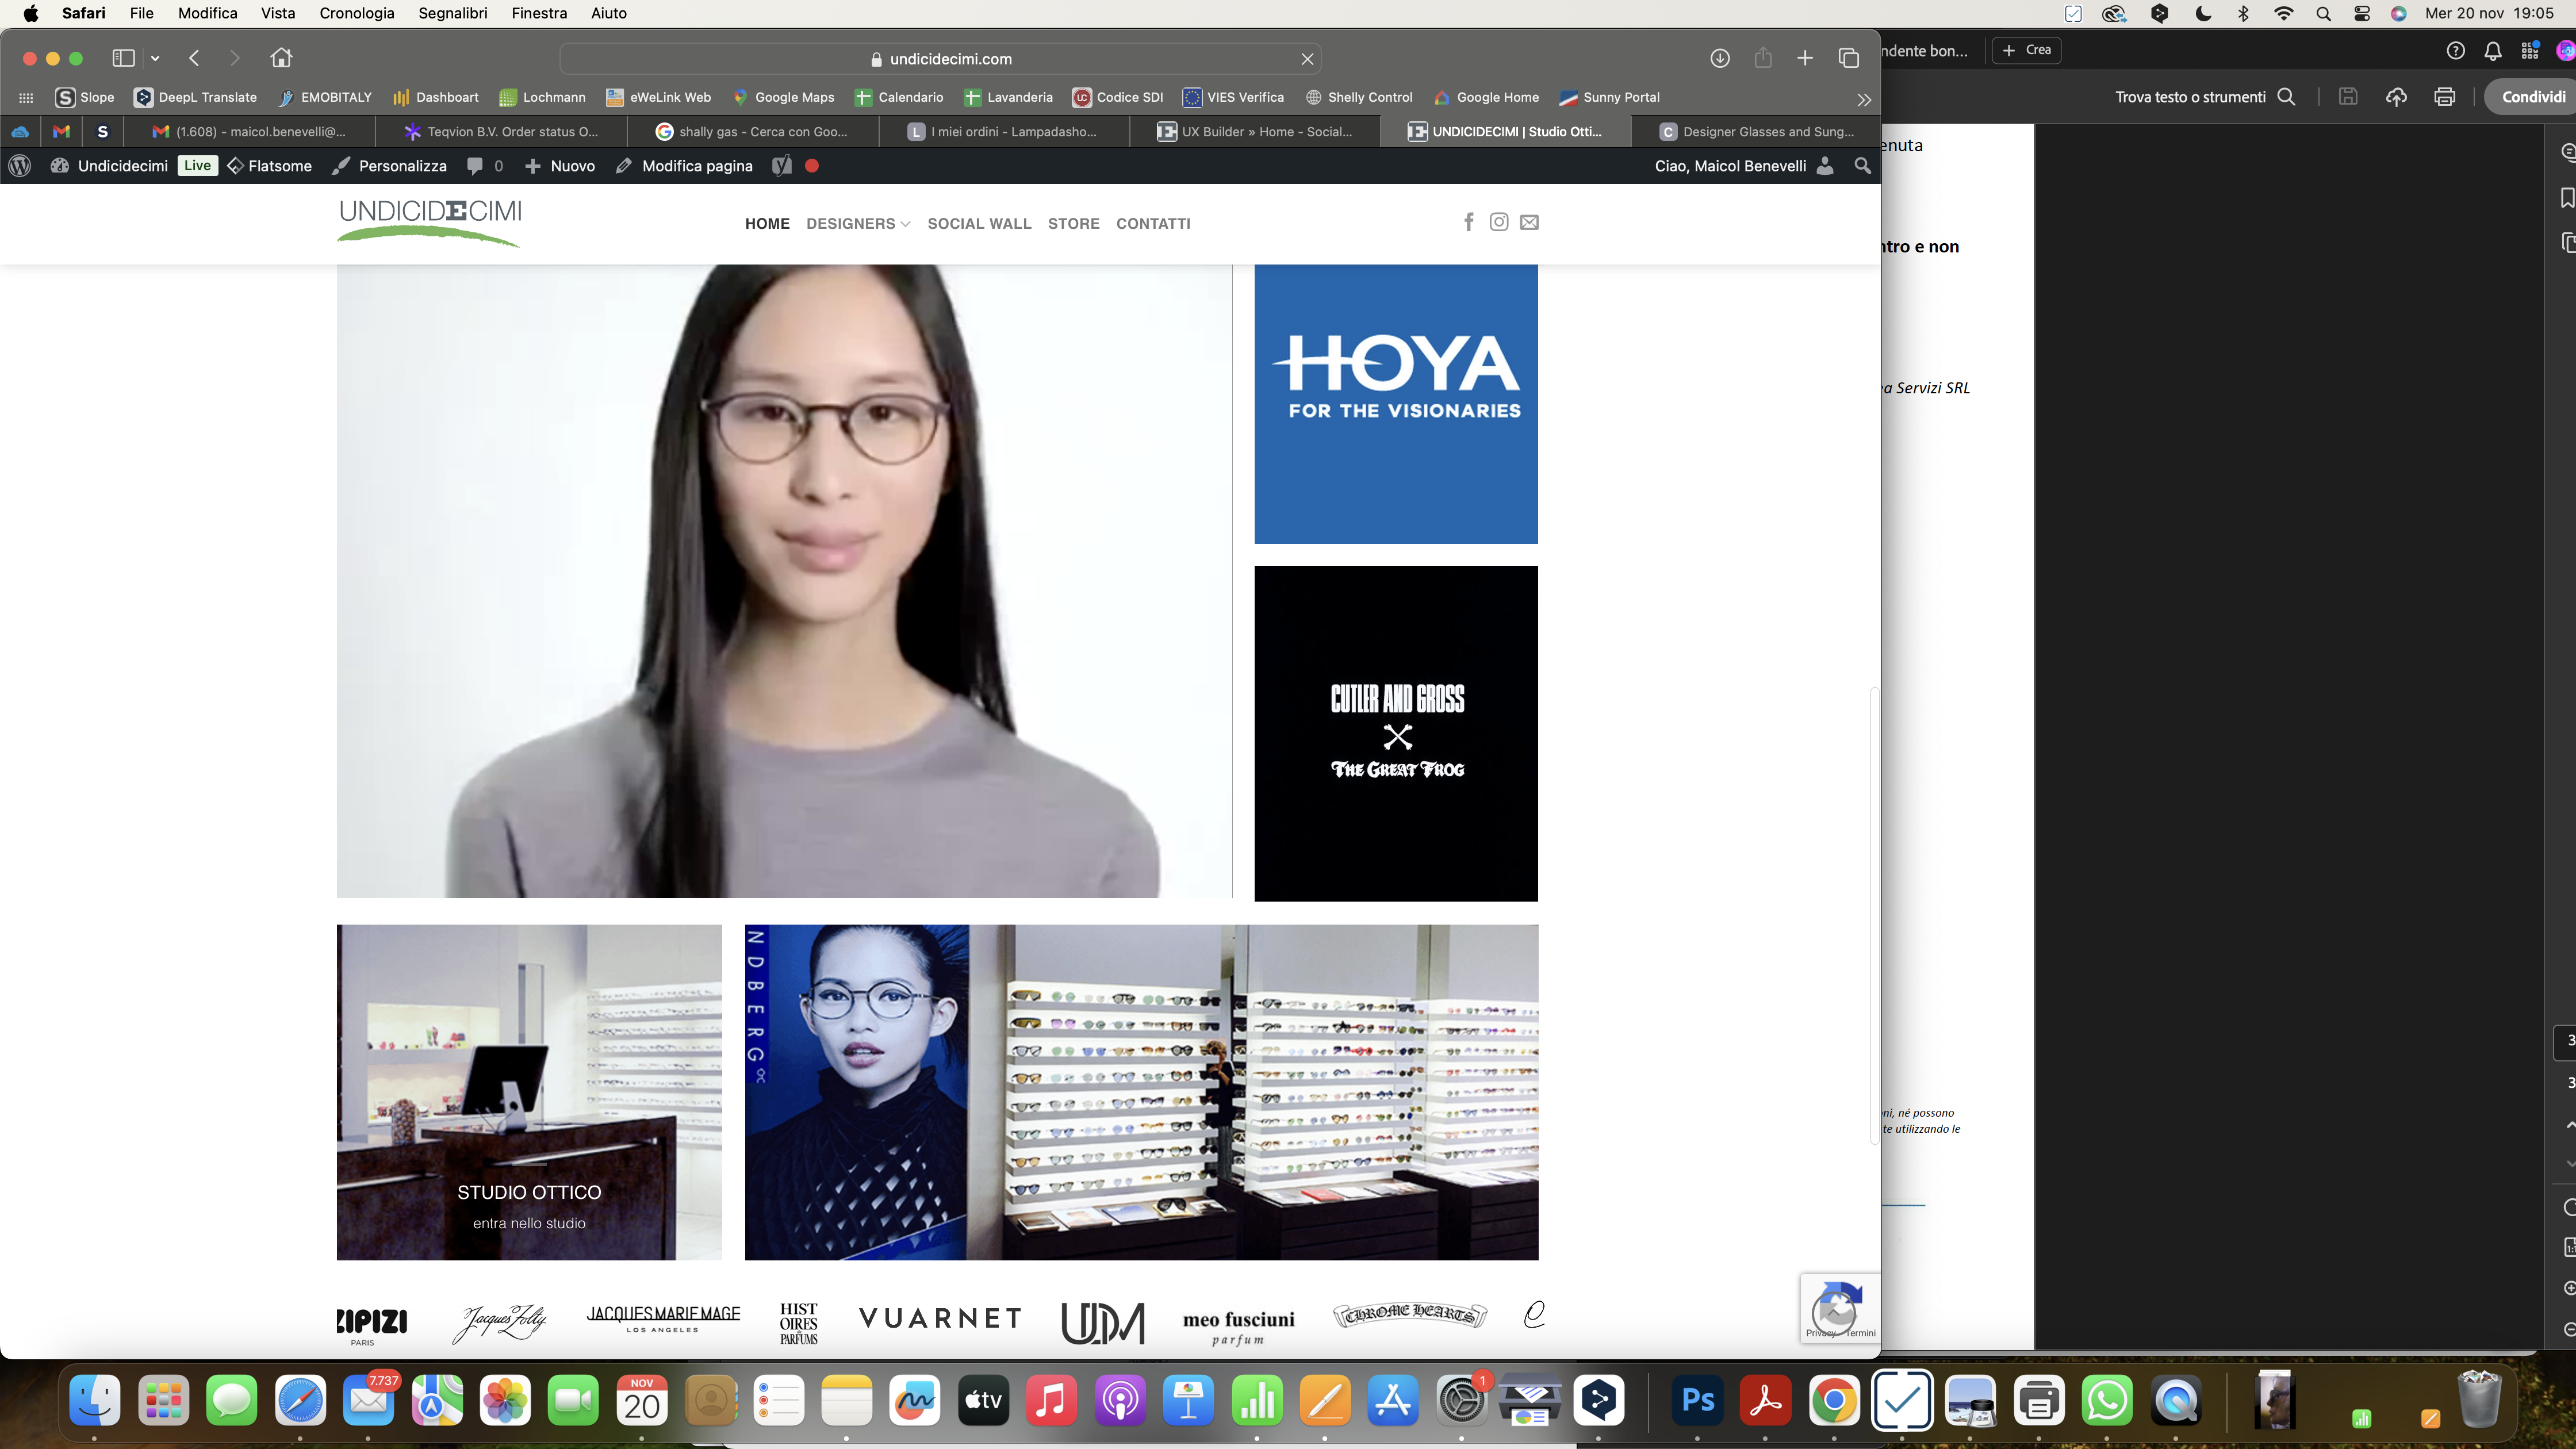The height and width of the screenshot is (1449, 2576).
Task: Click Safari sidebar toggle icon
Action: coord(123,58)
